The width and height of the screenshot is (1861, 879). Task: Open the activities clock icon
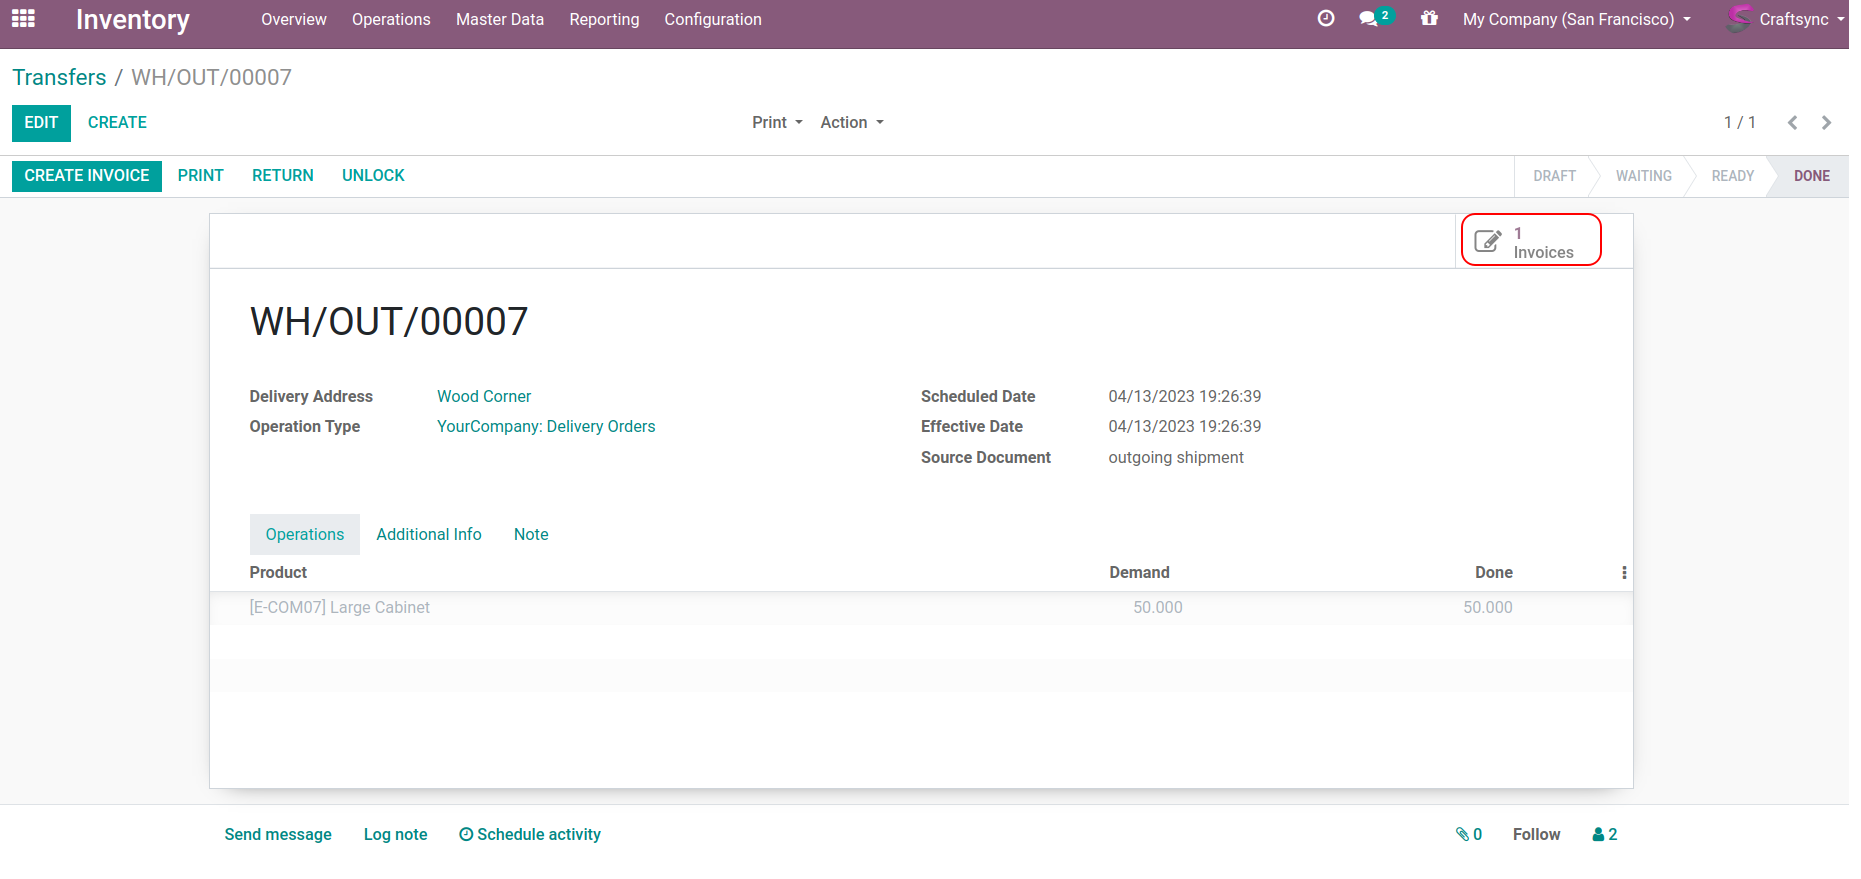(x=1326, y=19)
